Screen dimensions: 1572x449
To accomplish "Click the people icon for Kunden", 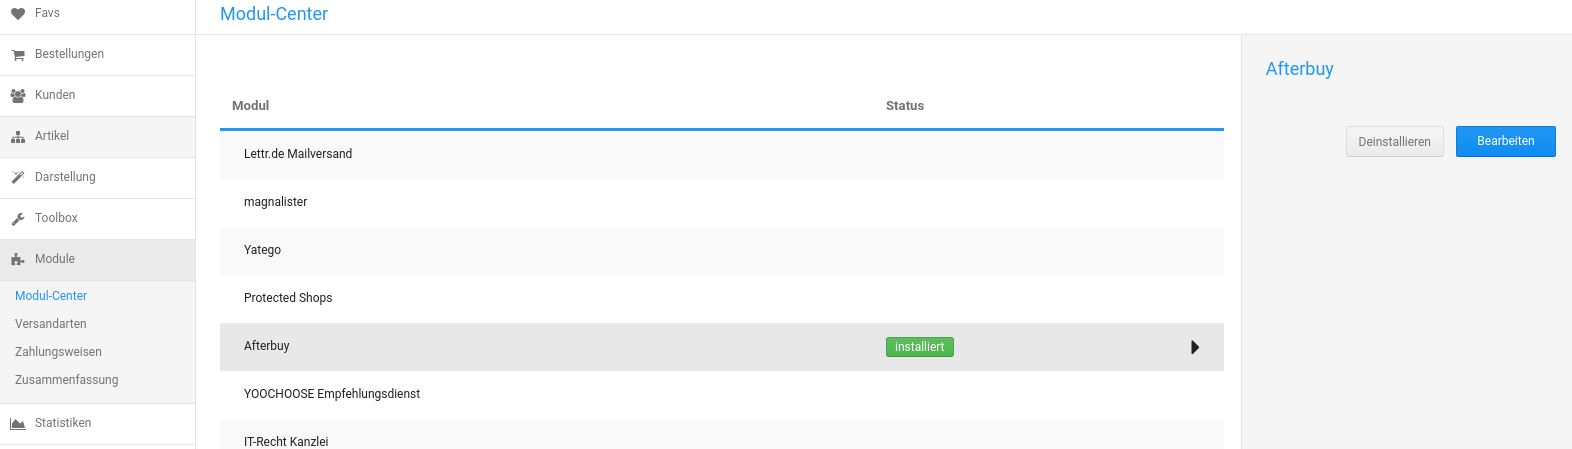I will click(x=17, y=96).
